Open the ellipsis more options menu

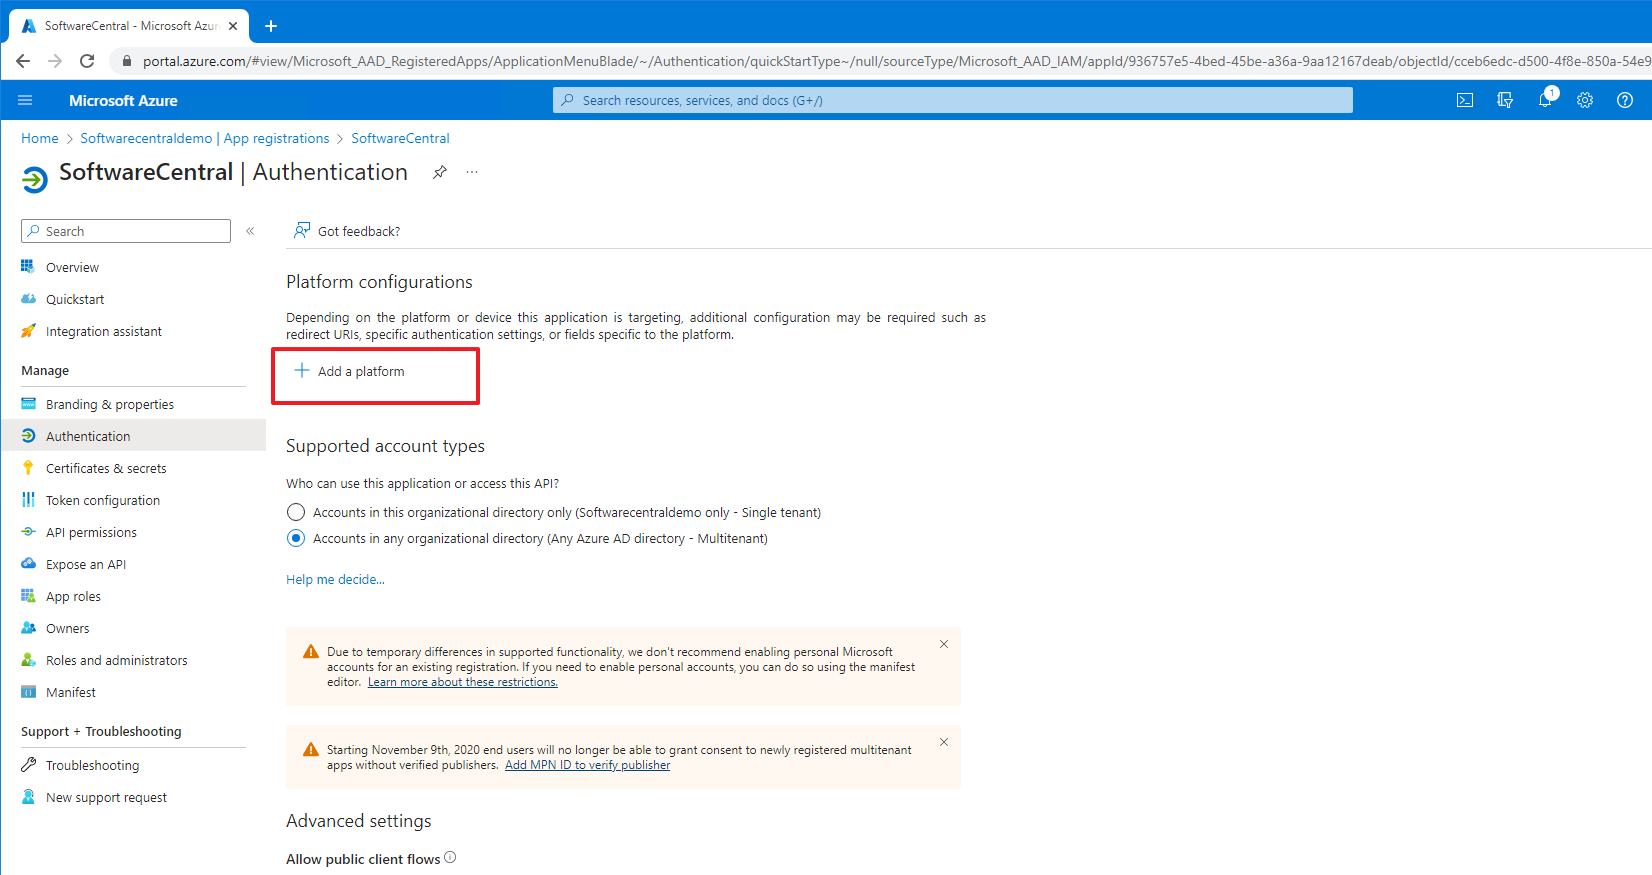coord(472,172)
